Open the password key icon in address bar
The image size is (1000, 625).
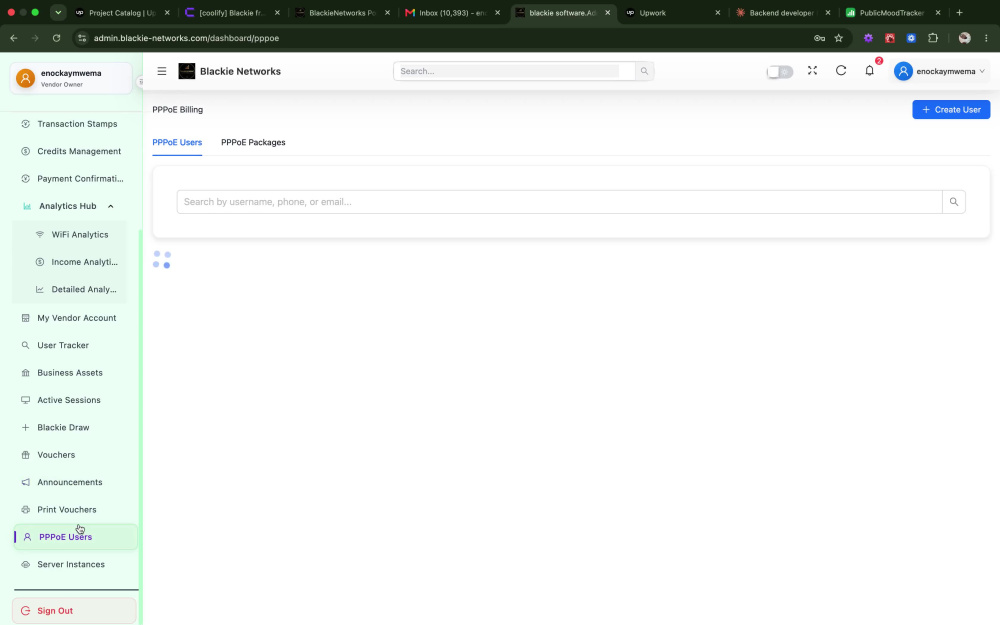(x=820, y=38)
